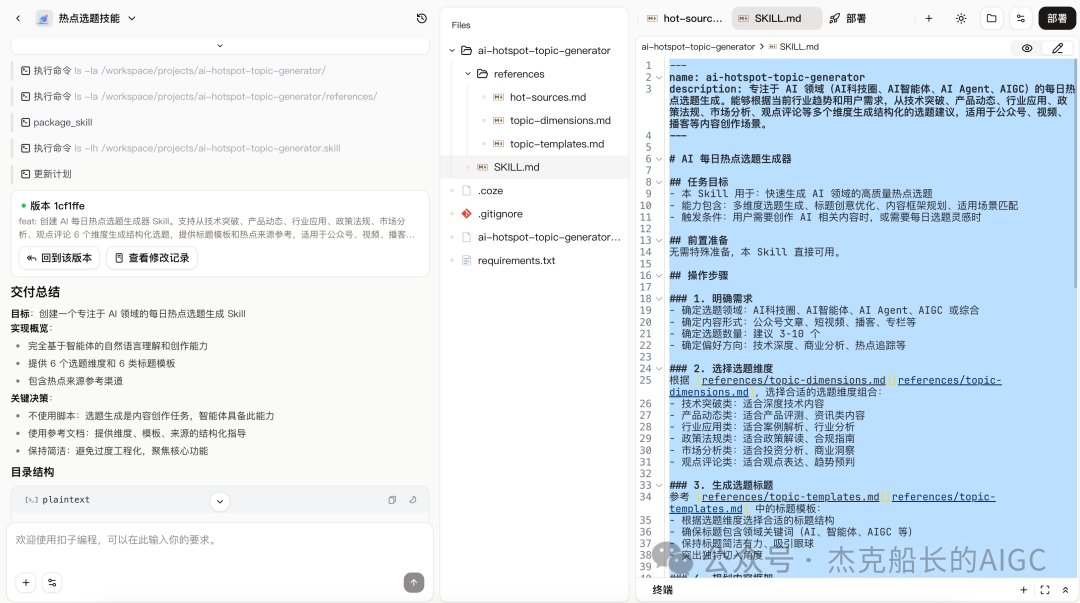Fold heading at line 6
Viewport: 1080px width, 603px height.
click(x=659, y=159)
